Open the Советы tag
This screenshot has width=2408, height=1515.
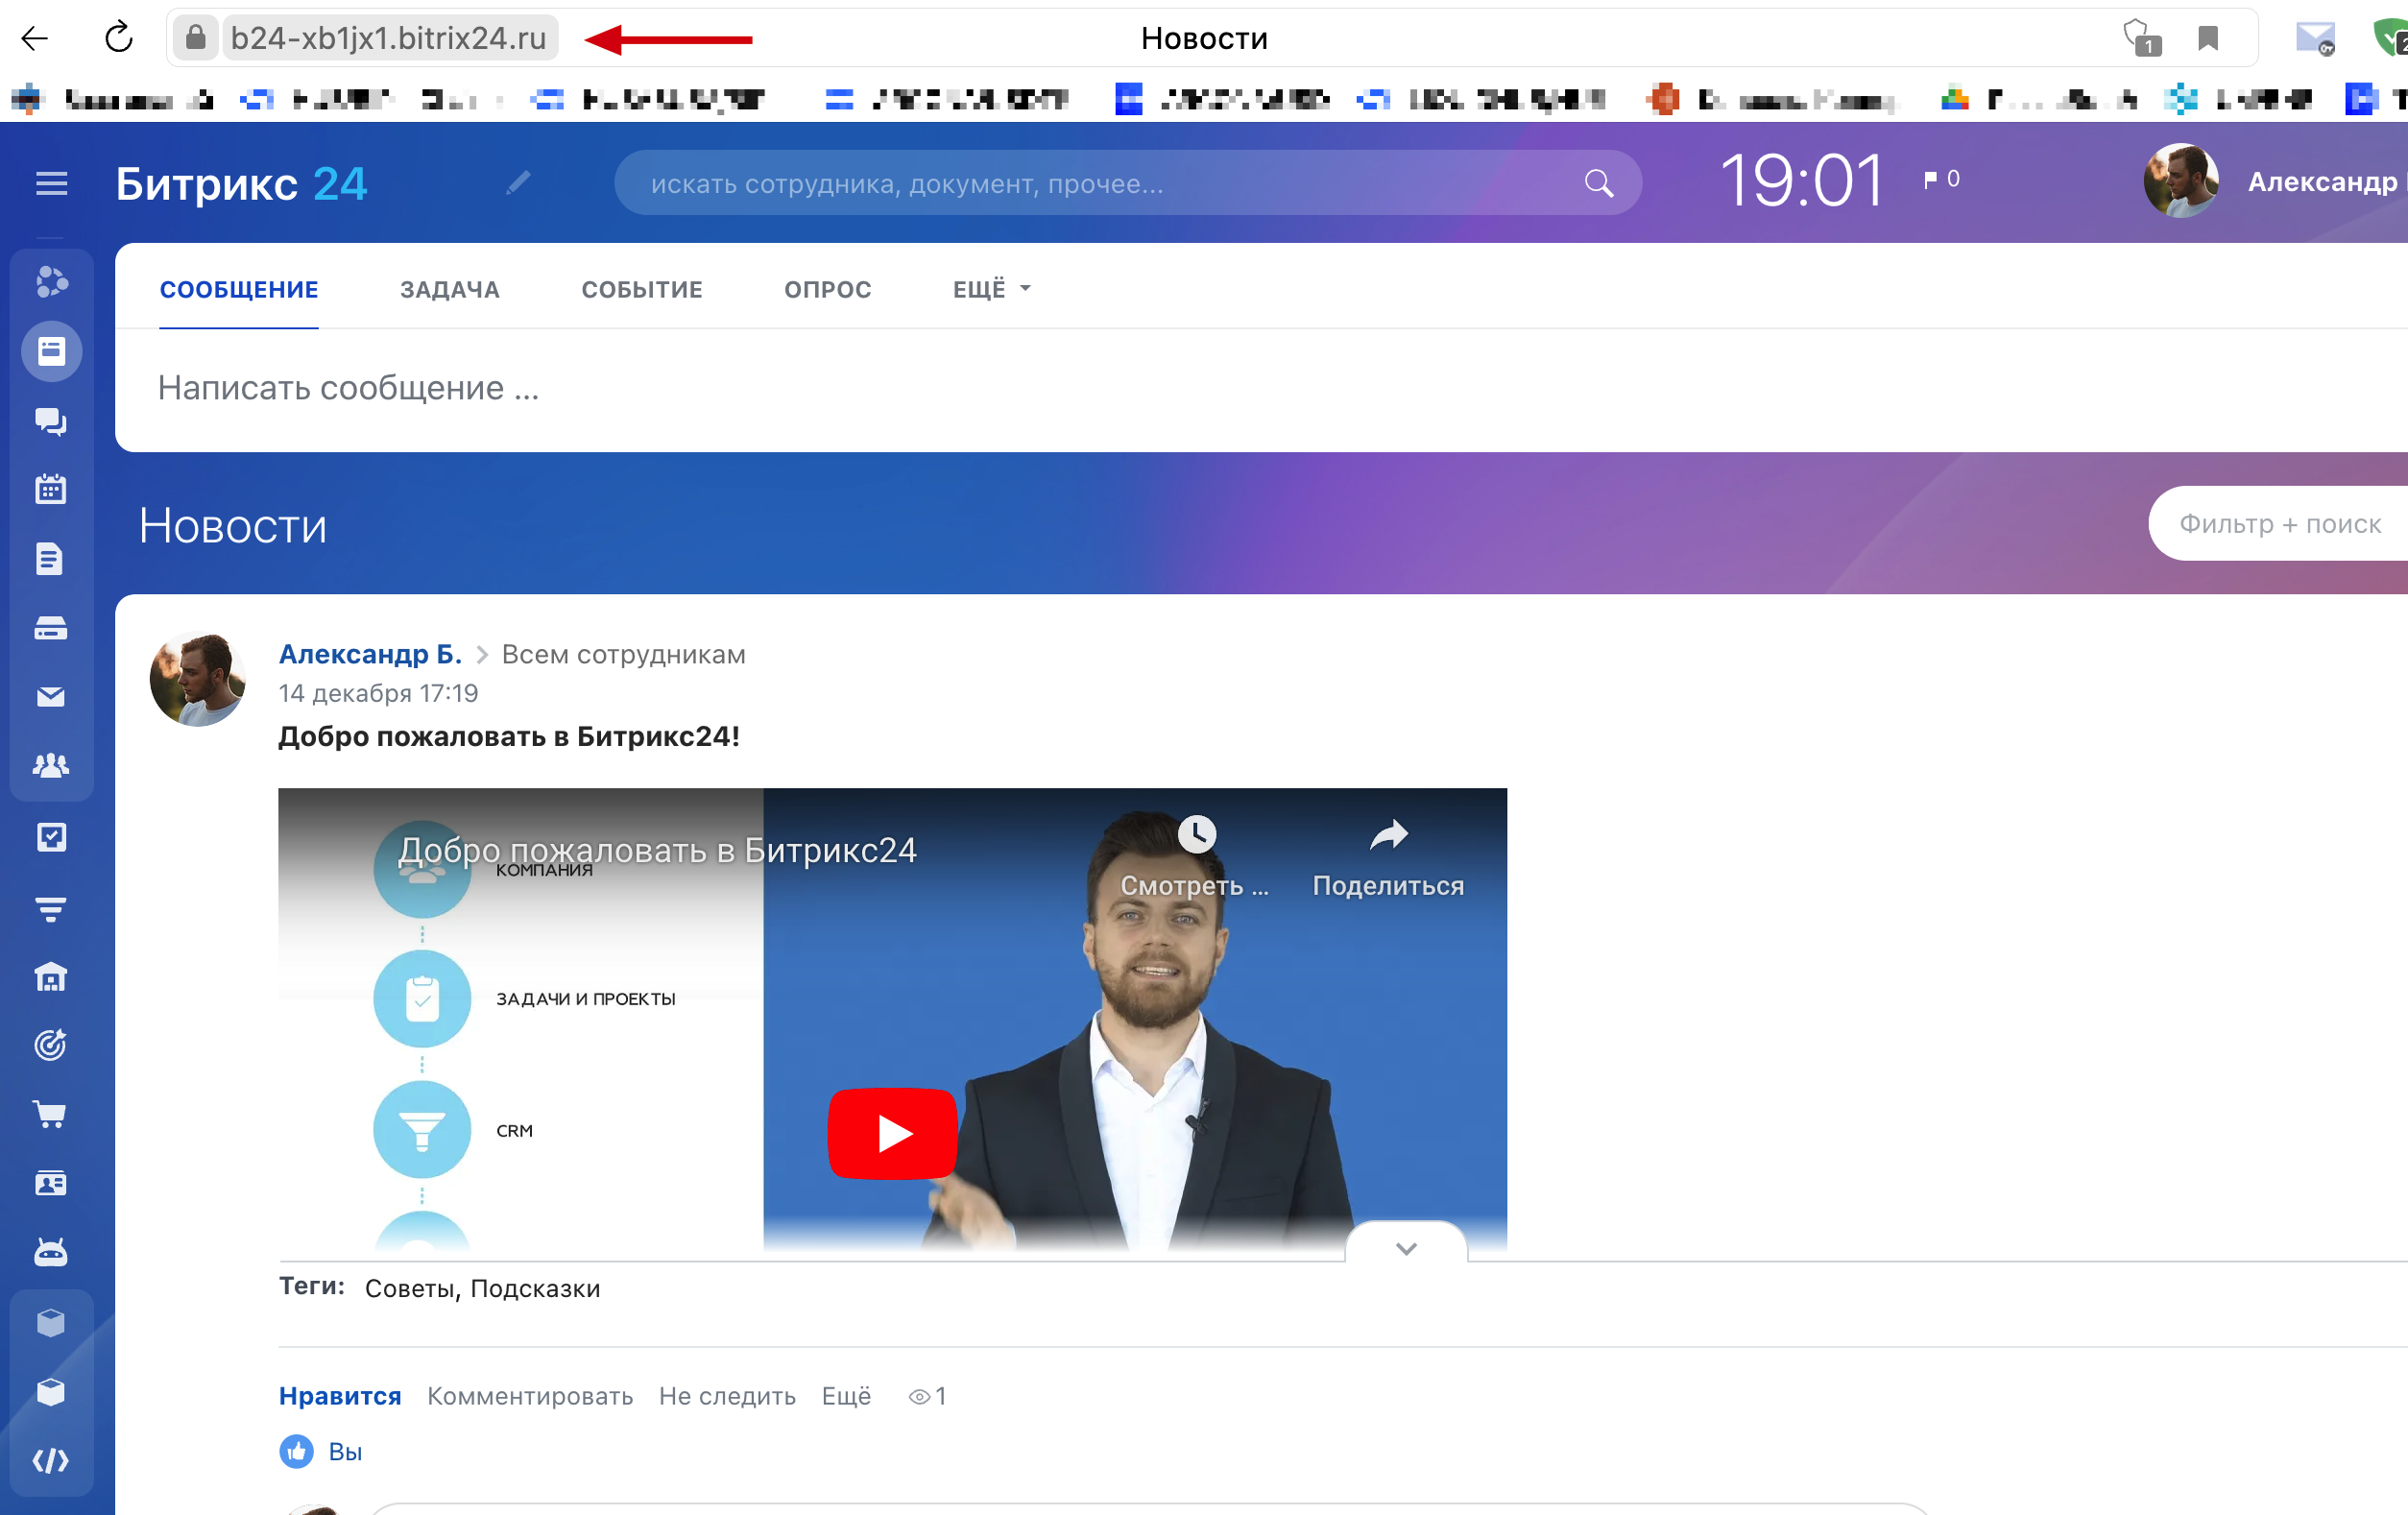tap(410, 1288)
